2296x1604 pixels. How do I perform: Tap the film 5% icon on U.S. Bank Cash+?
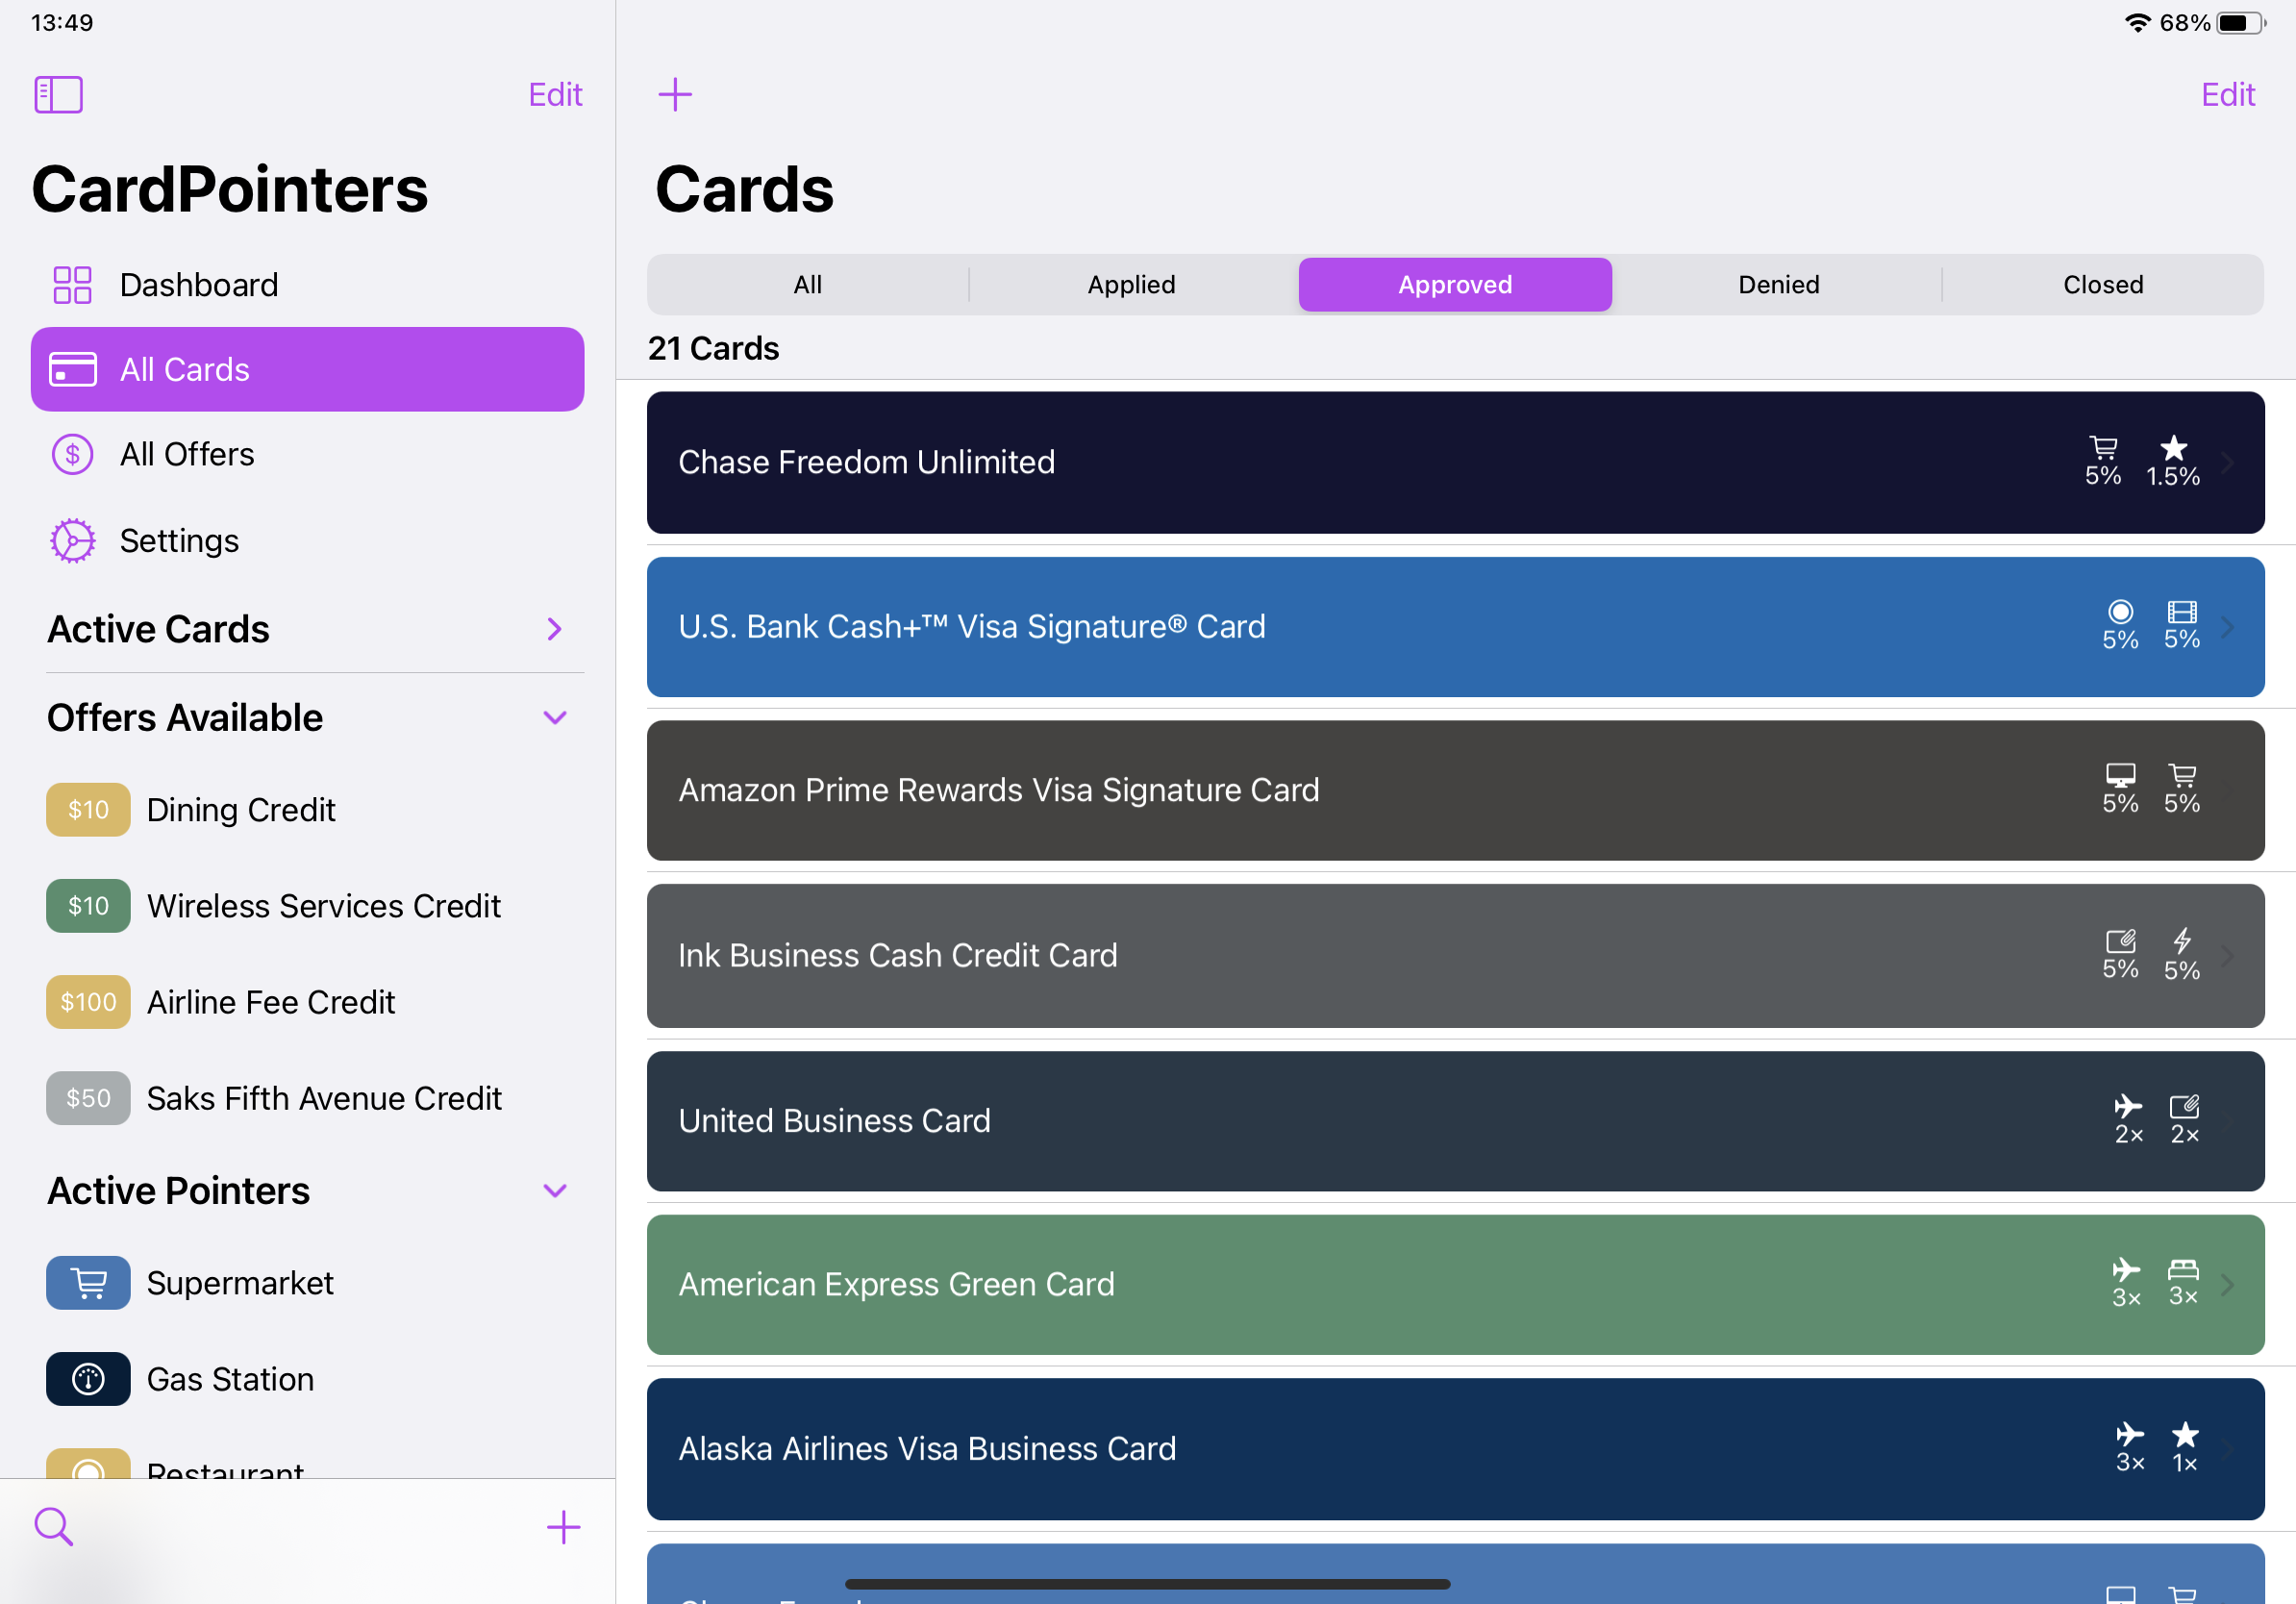click(2182, 626)
